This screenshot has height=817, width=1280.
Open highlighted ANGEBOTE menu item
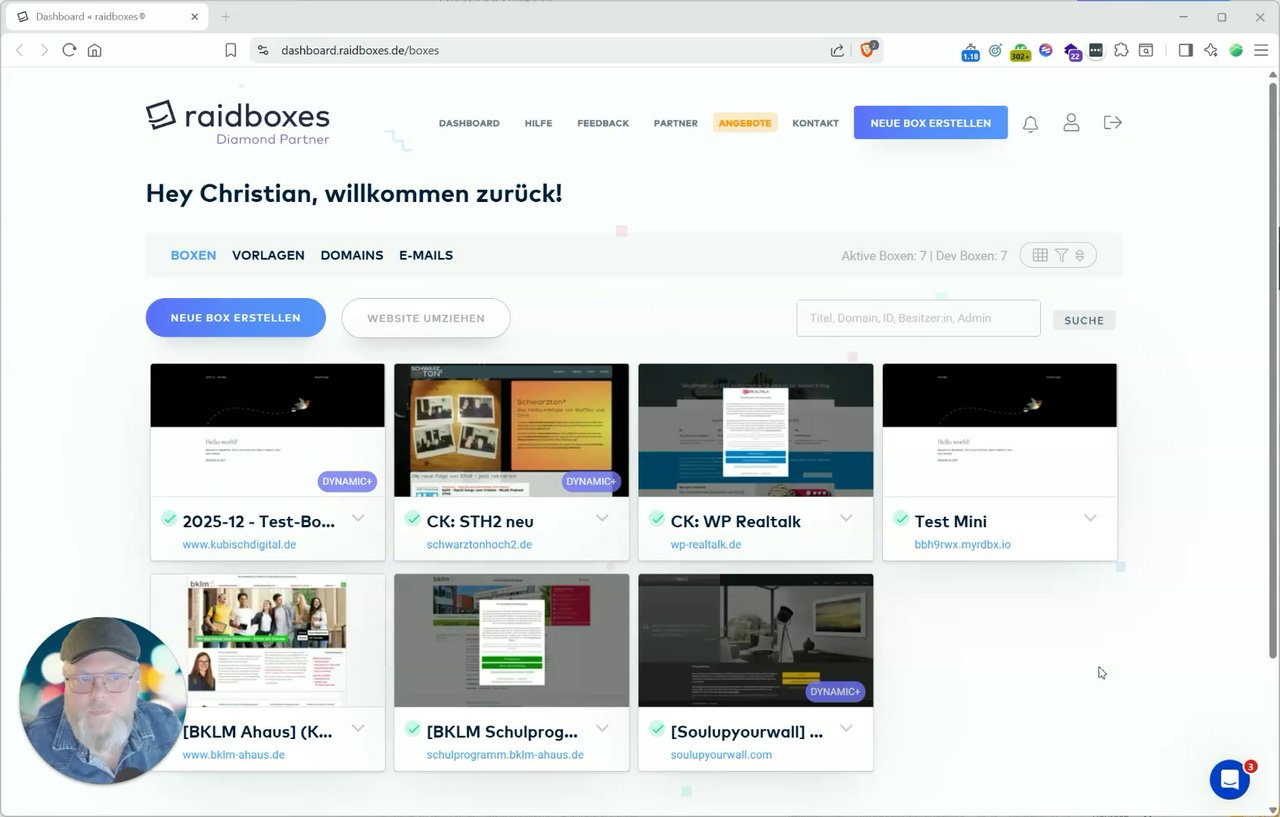tap(745, 123)
